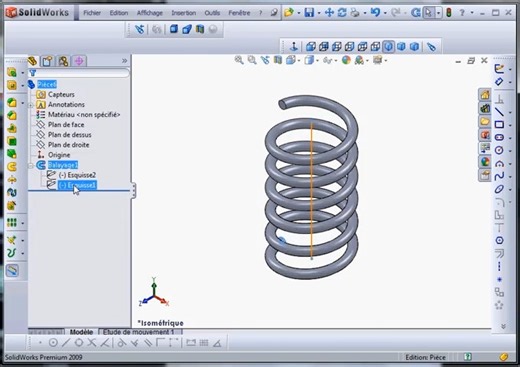
Task: Open the PropertyManager tab
Action: (x=47, y=61)
